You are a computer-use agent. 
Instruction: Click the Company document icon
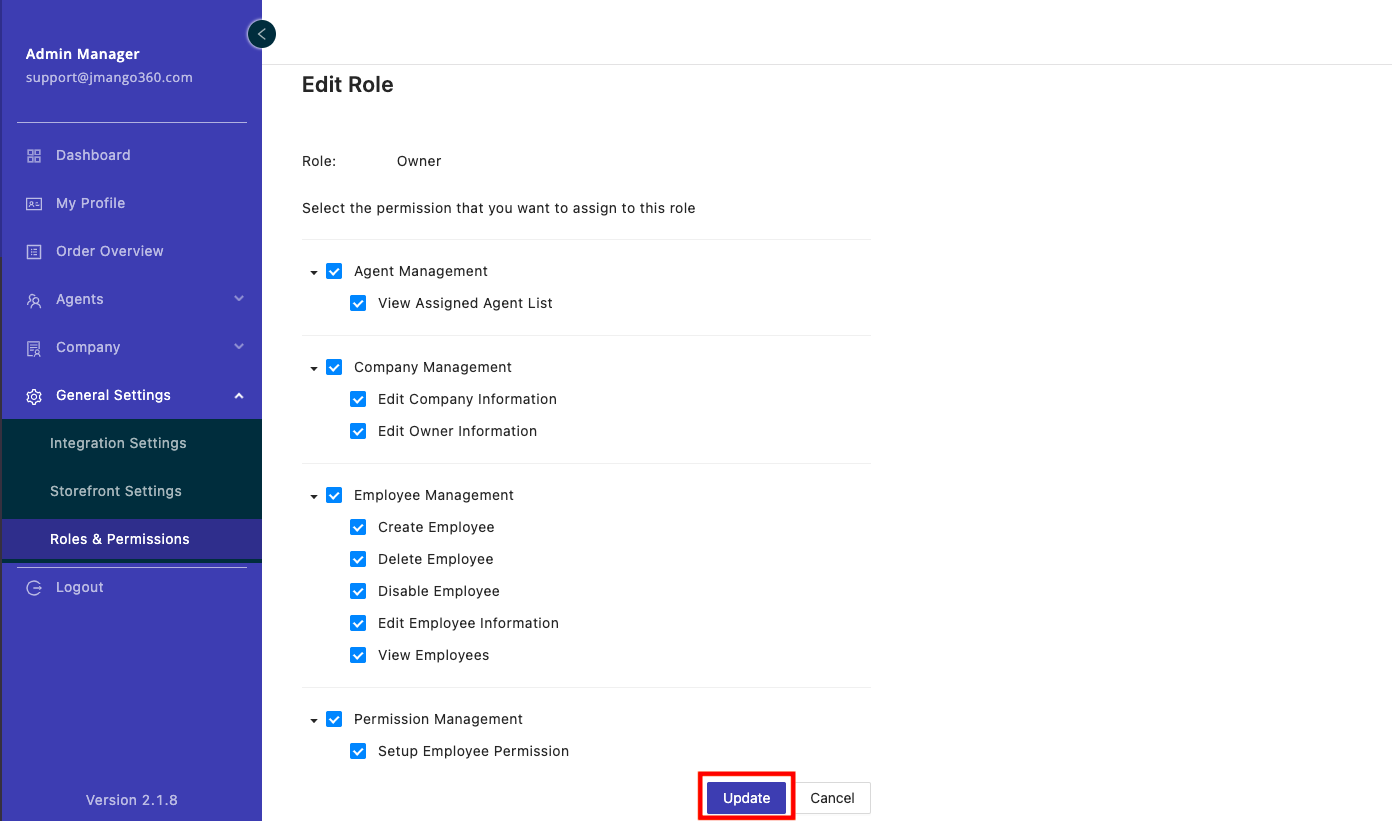(34, 348)
